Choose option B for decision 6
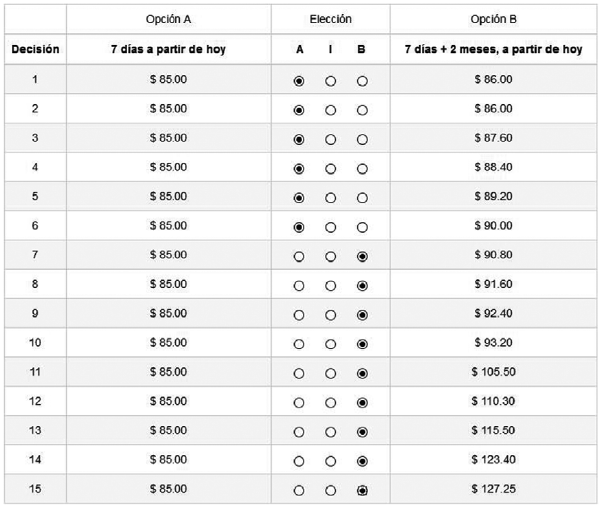Viewport: 601px width, 508px height. (362, 227)
